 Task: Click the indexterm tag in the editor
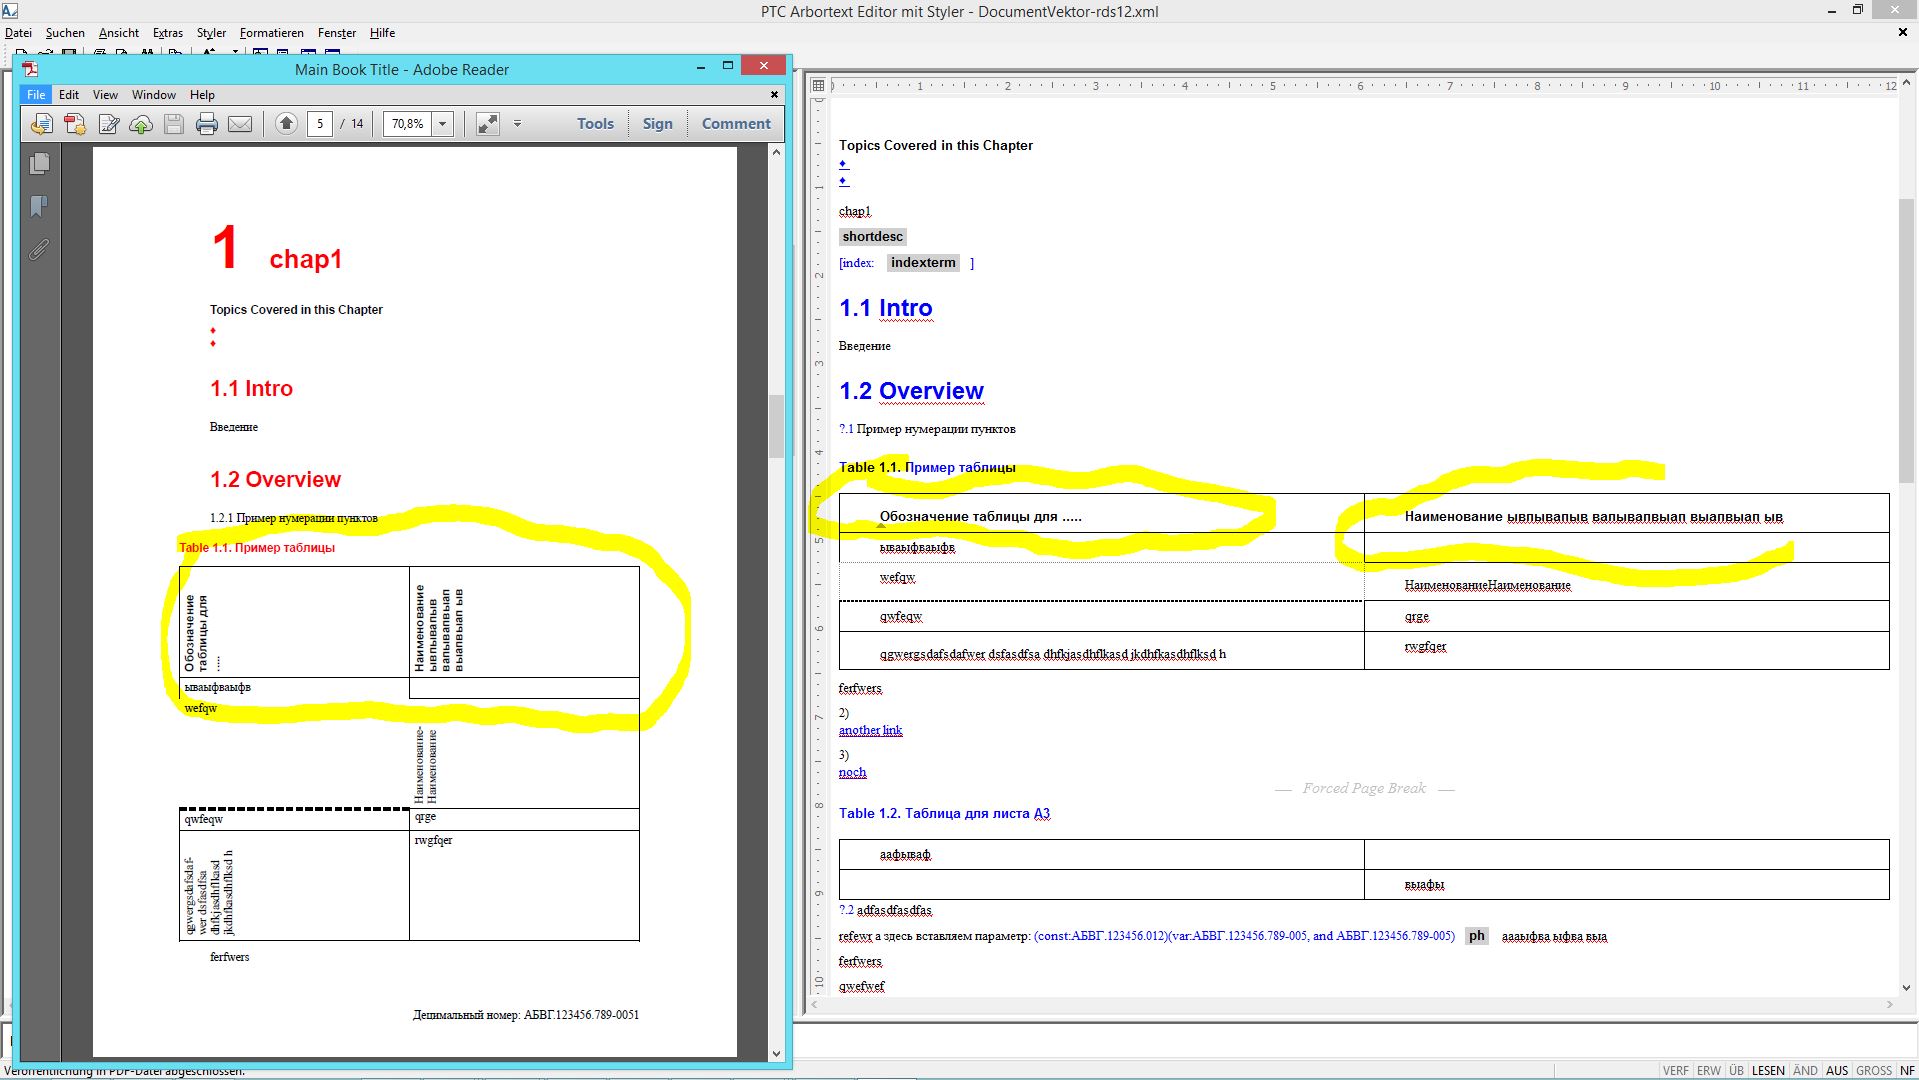coord(923,263)
